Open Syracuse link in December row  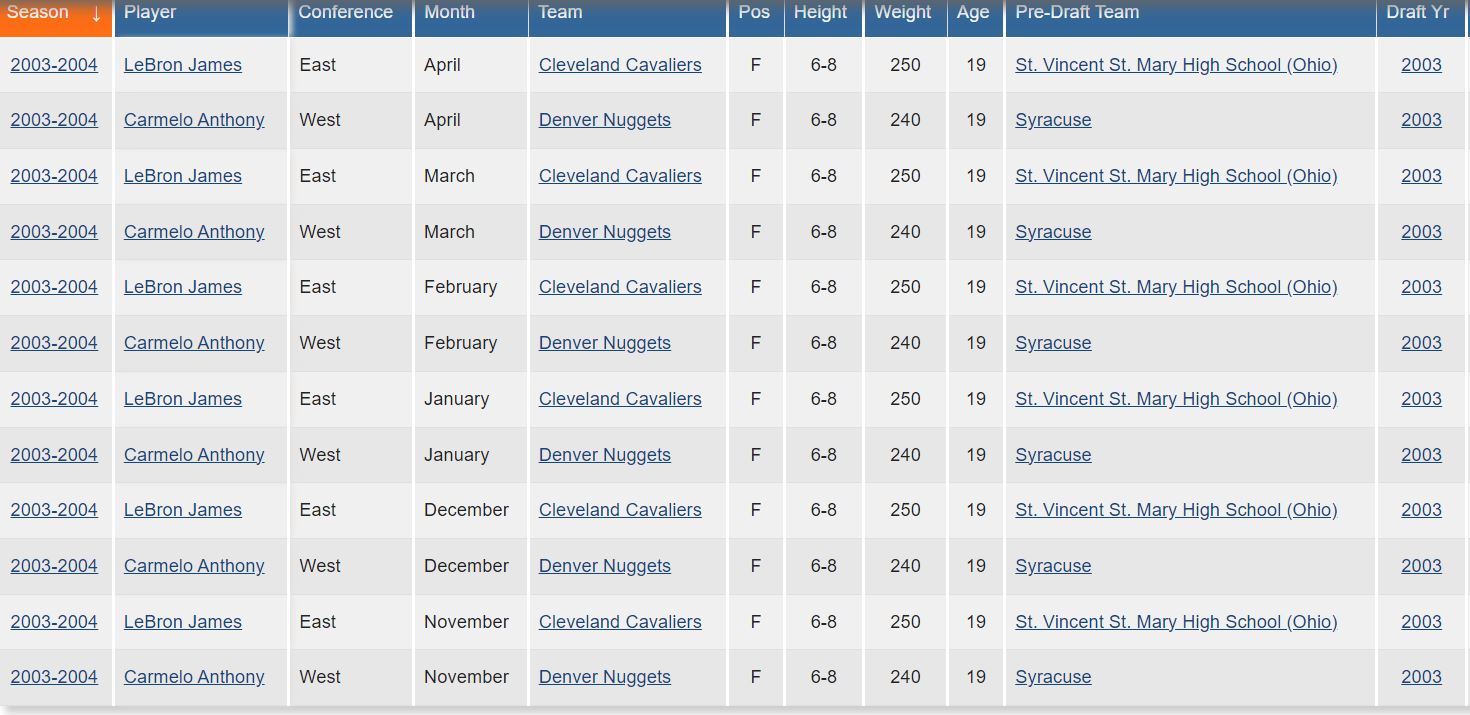tap(1053, 566)
